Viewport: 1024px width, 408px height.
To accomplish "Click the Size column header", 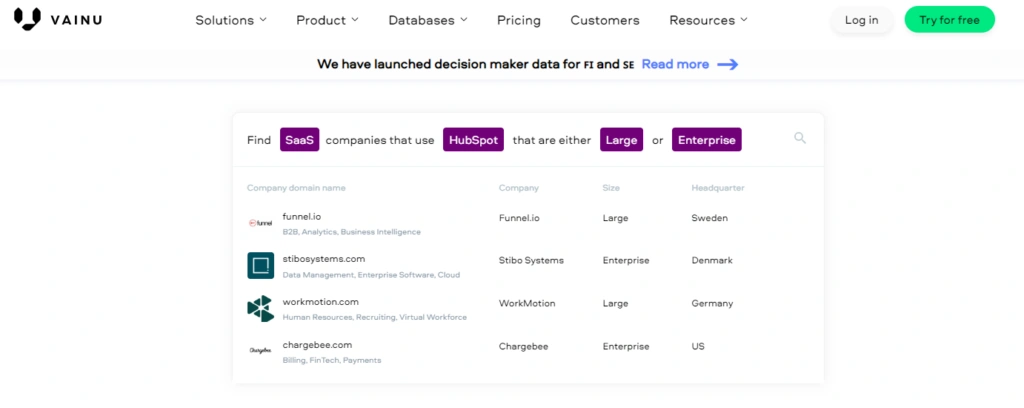I will coord(611,188).
